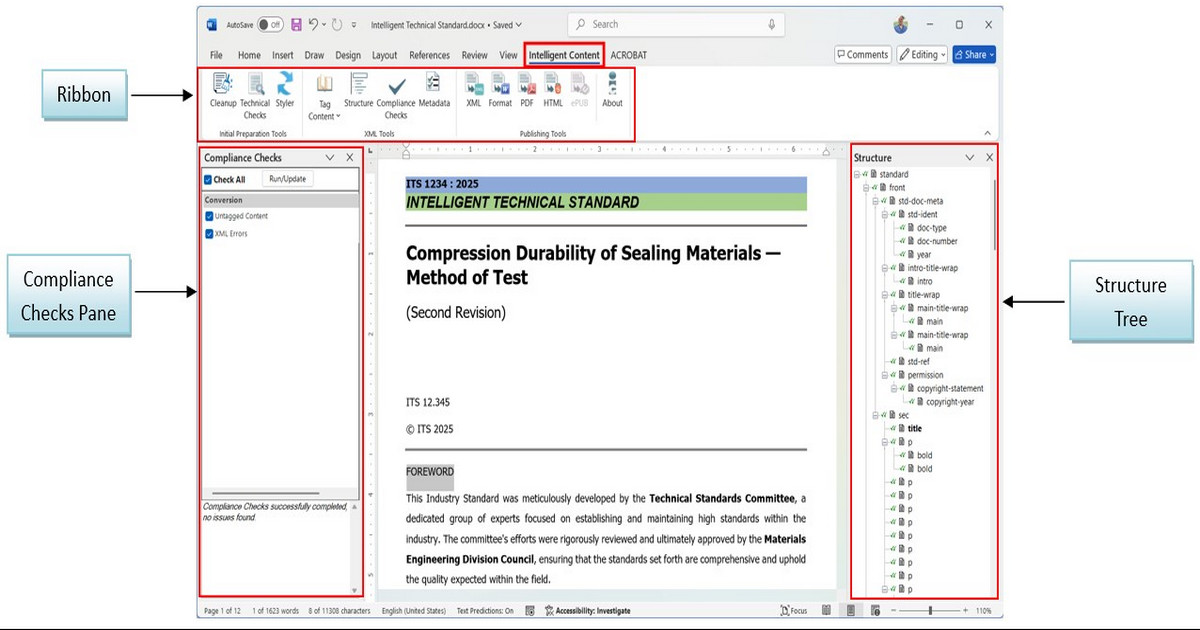This screenshot has width=1200, height=630.
Task: Switch to the Home tab
Action: [x=249, y=55]
